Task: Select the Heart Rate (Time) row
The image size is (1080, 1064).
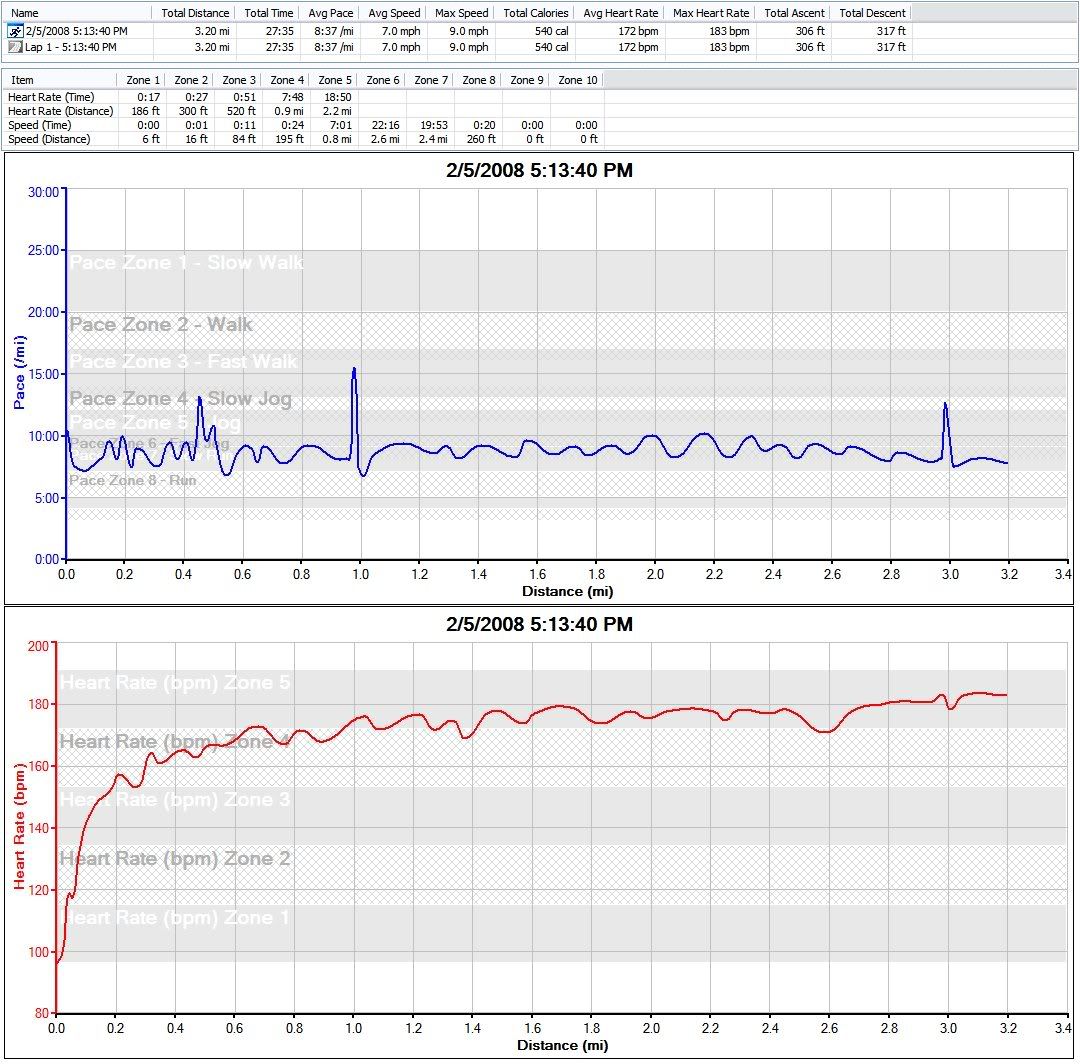Action: (51, 96)
